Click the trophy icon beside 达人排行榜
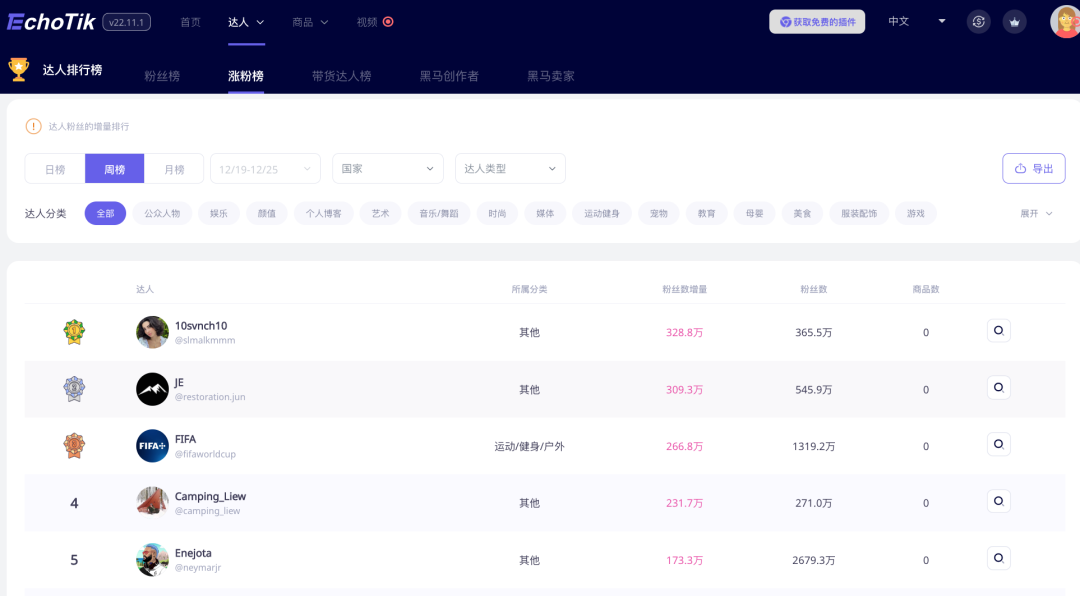 [x=19, y=70]
